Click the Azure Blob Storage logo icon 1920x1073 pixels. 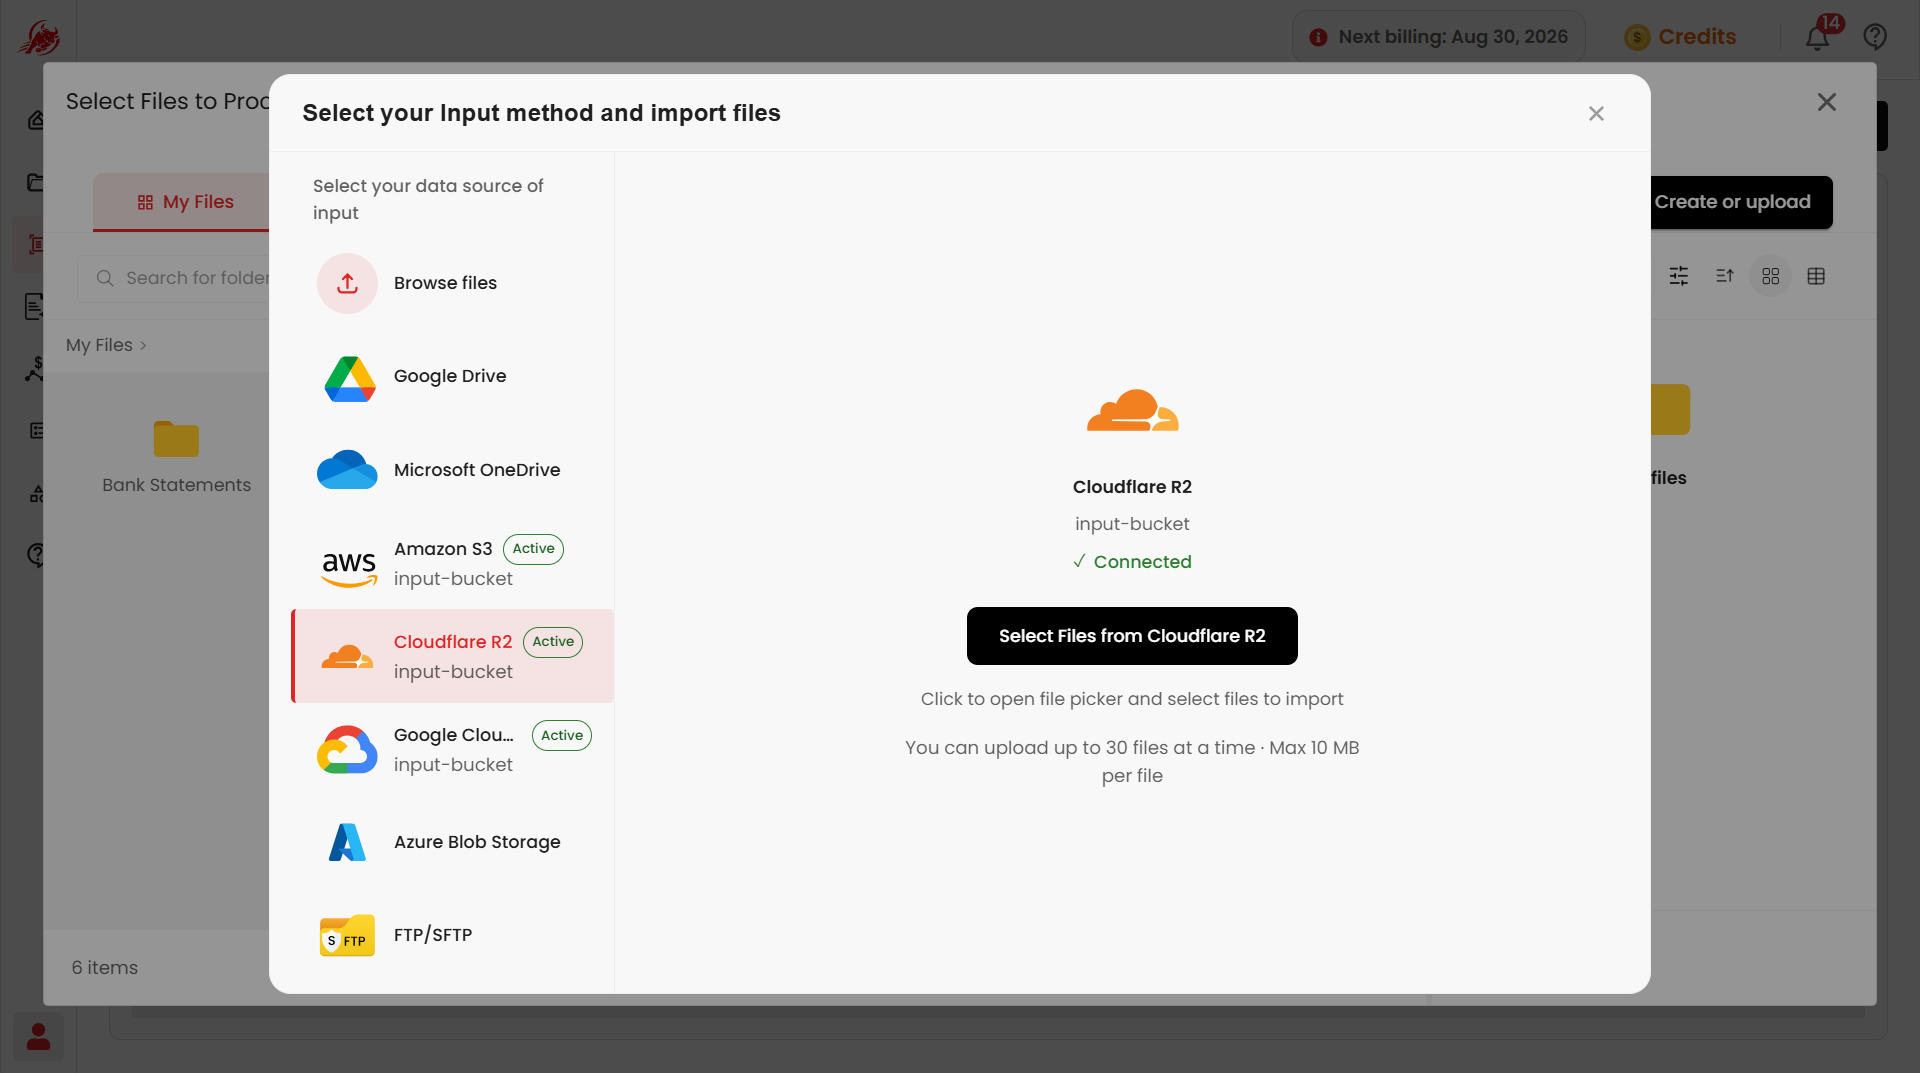click(x=347, y=843)
